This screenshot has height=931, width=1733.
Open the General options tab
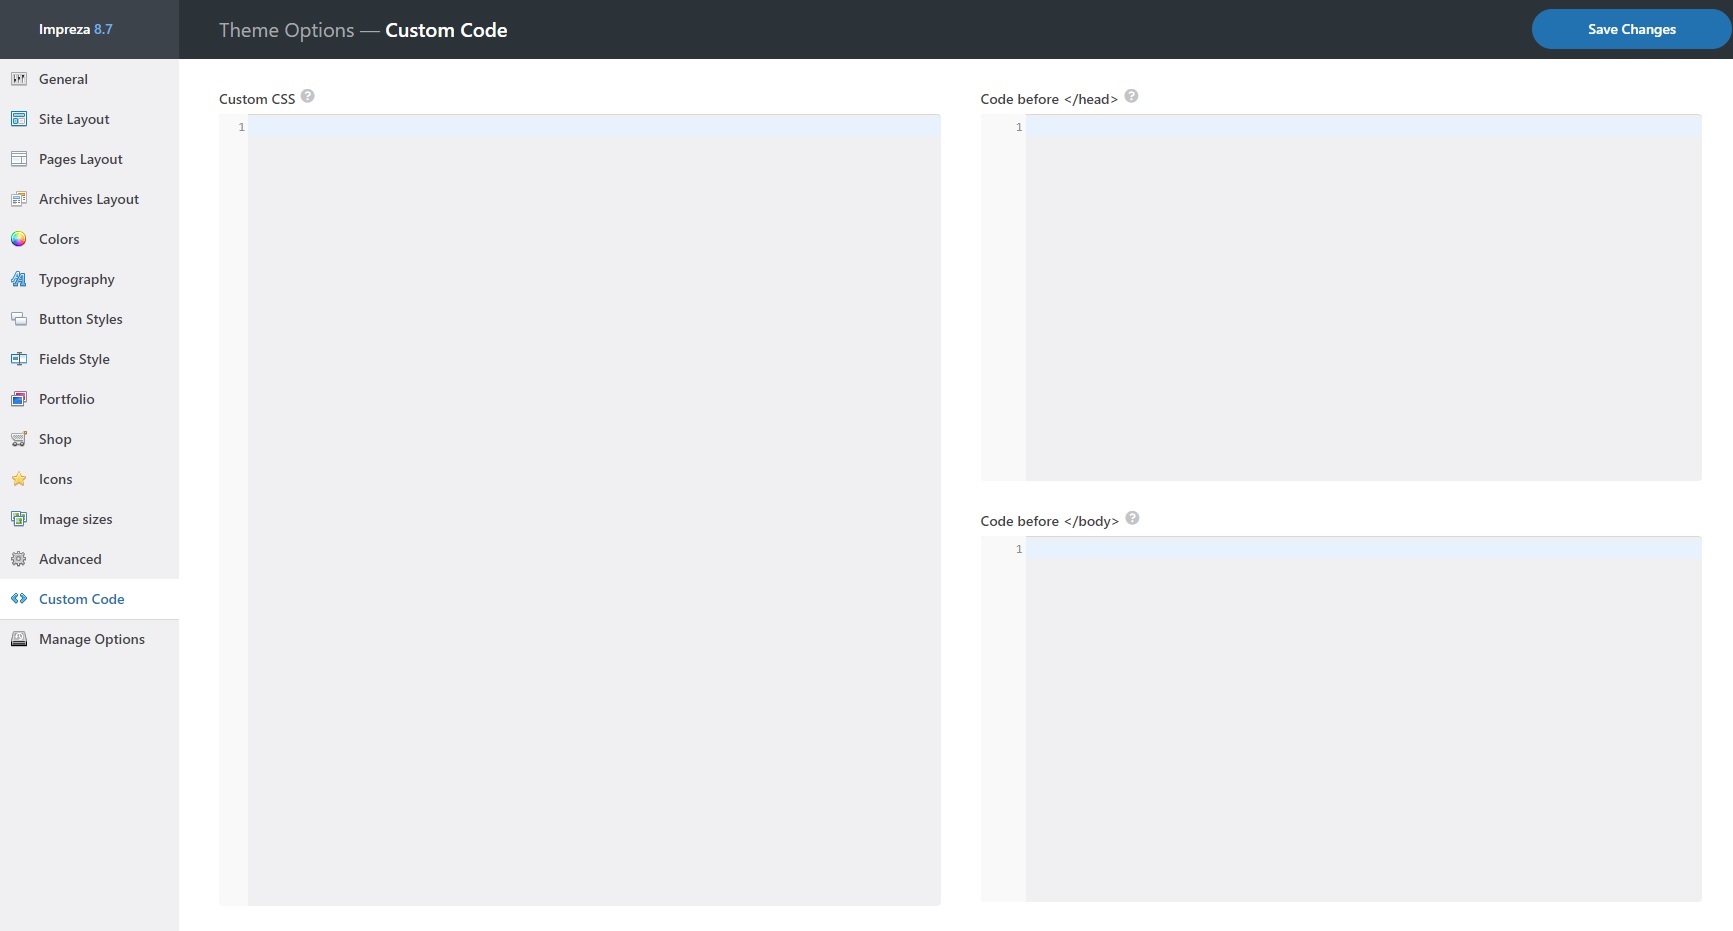(x=89, y=79)
